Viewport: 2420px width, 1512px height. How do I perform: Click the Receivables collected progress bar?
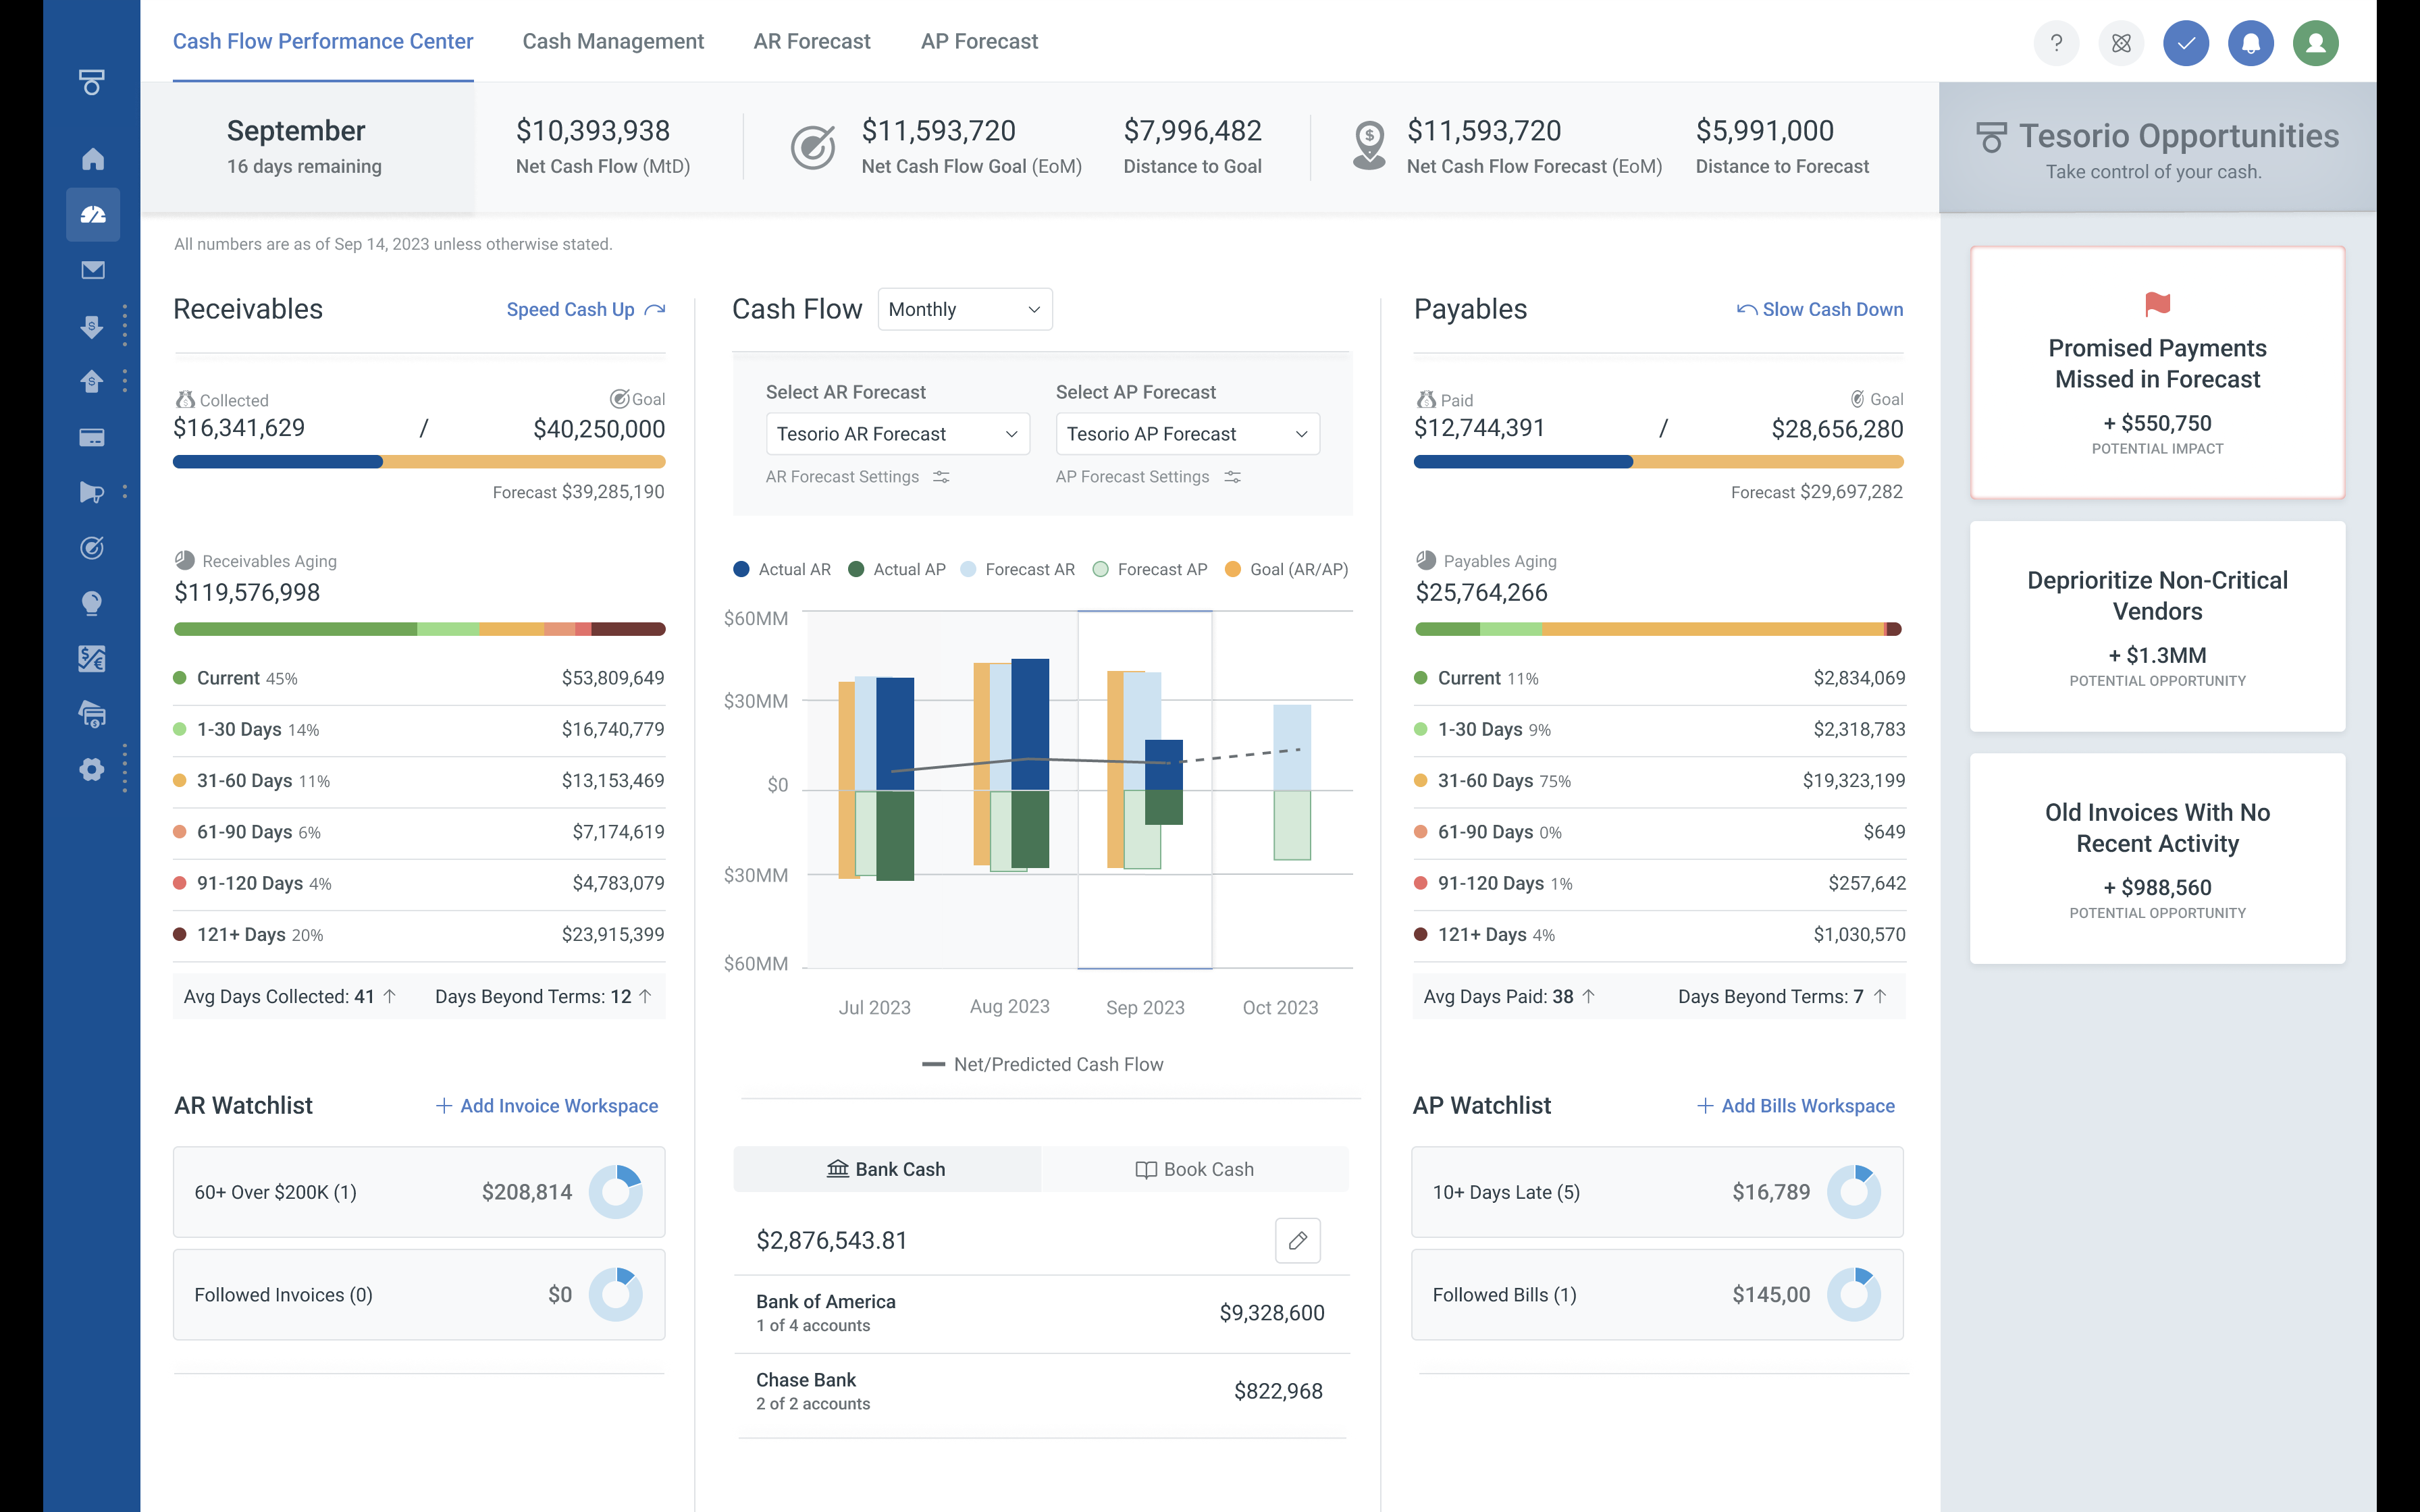point(418,462)
